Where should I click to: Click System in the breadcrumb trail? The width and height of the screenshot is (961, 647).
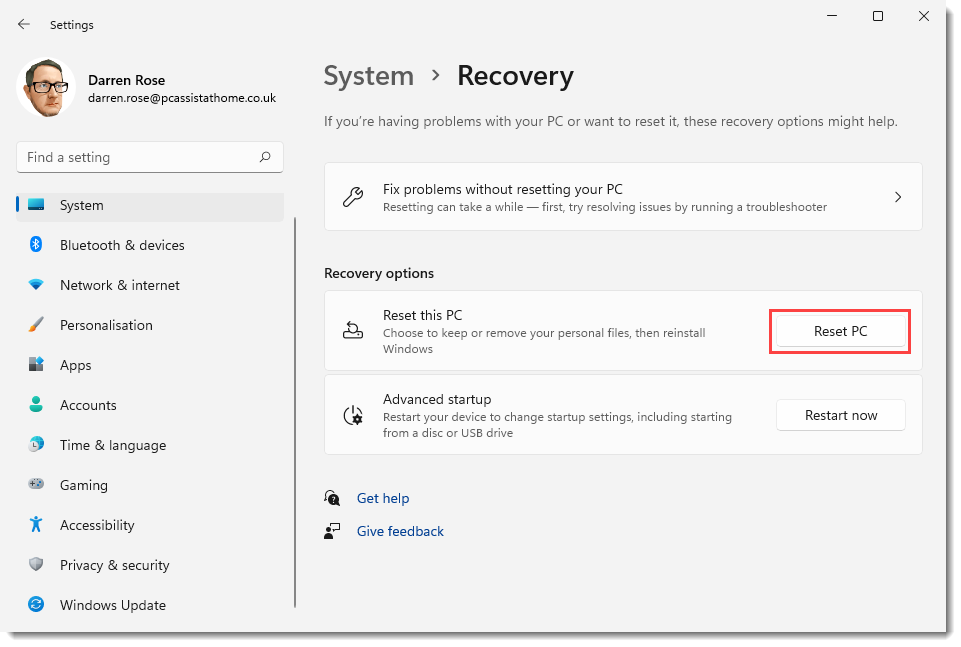pos(368,76)
